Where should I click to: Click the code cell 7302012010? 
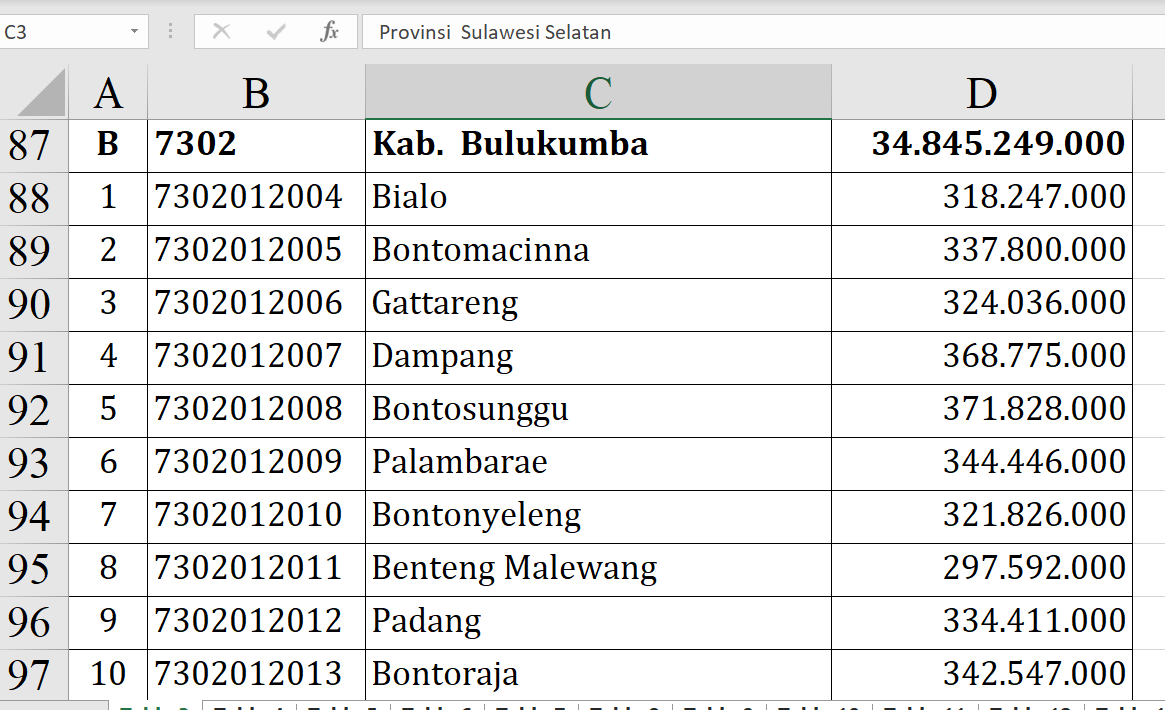[256, 515]
